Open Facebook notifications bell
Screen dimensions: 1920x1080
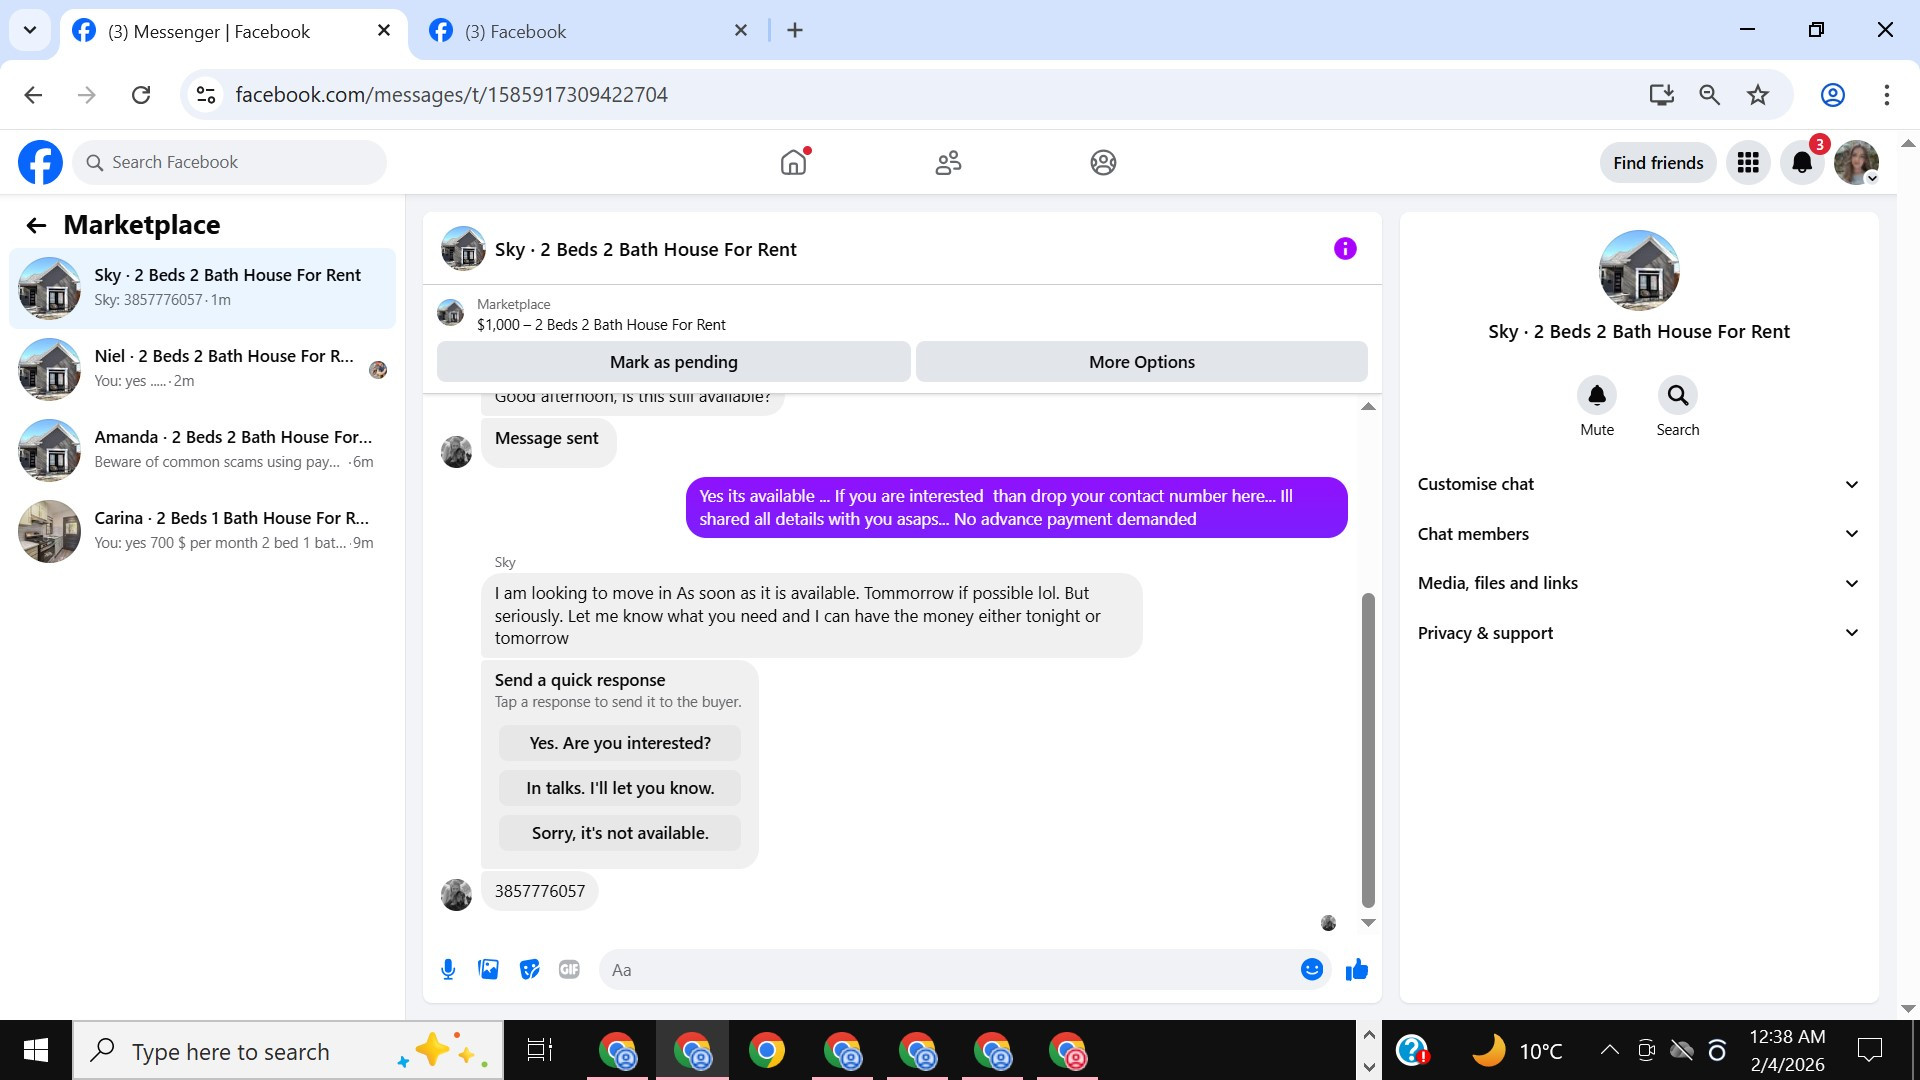click(1801, 163)
